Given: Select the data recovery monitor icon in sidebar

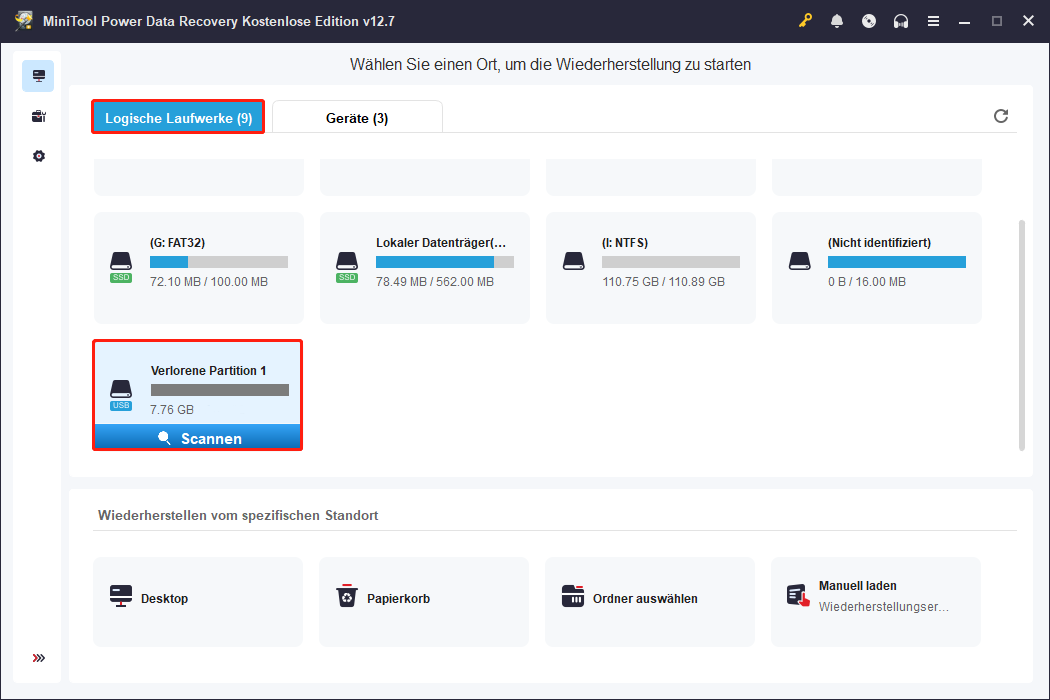Looking at the screenshot, I should (x=38, y=75).
